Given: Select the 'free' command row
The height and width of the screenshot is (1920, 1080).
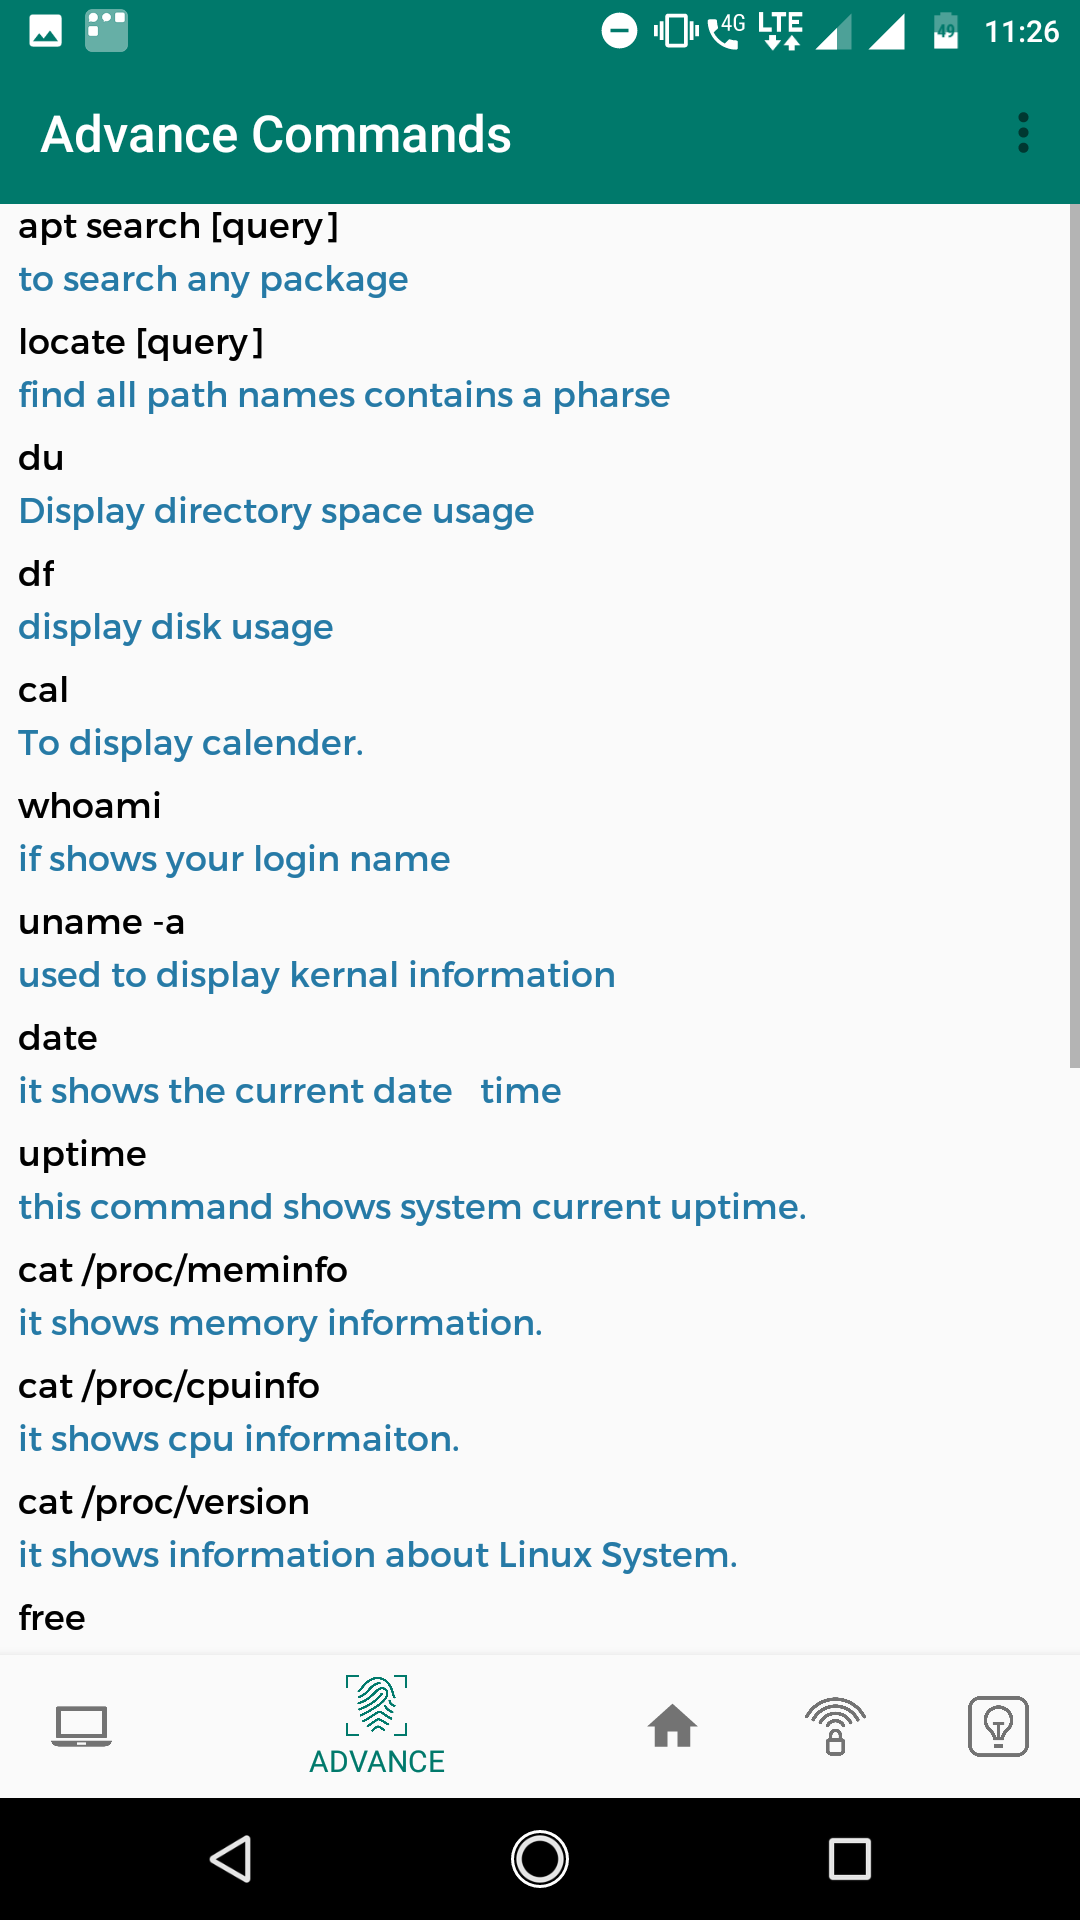Looking at the screenshot, I should tap(52, 1618).
